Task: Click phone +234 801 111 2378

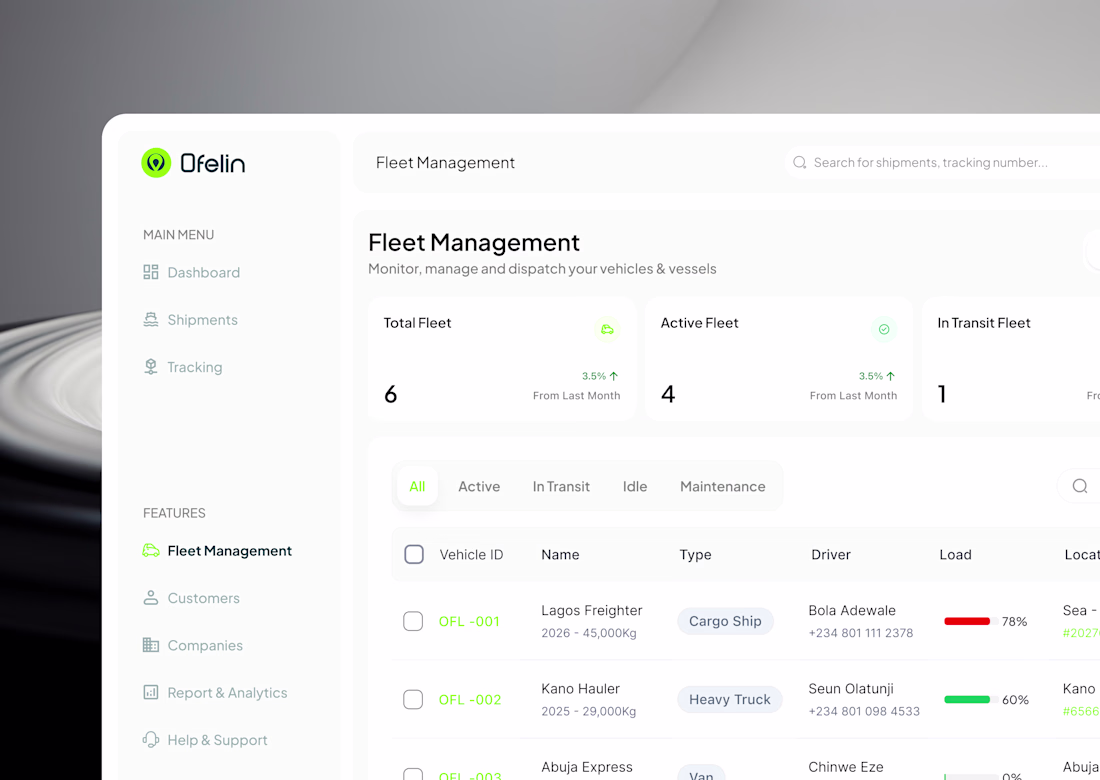Action: (861, 633)
